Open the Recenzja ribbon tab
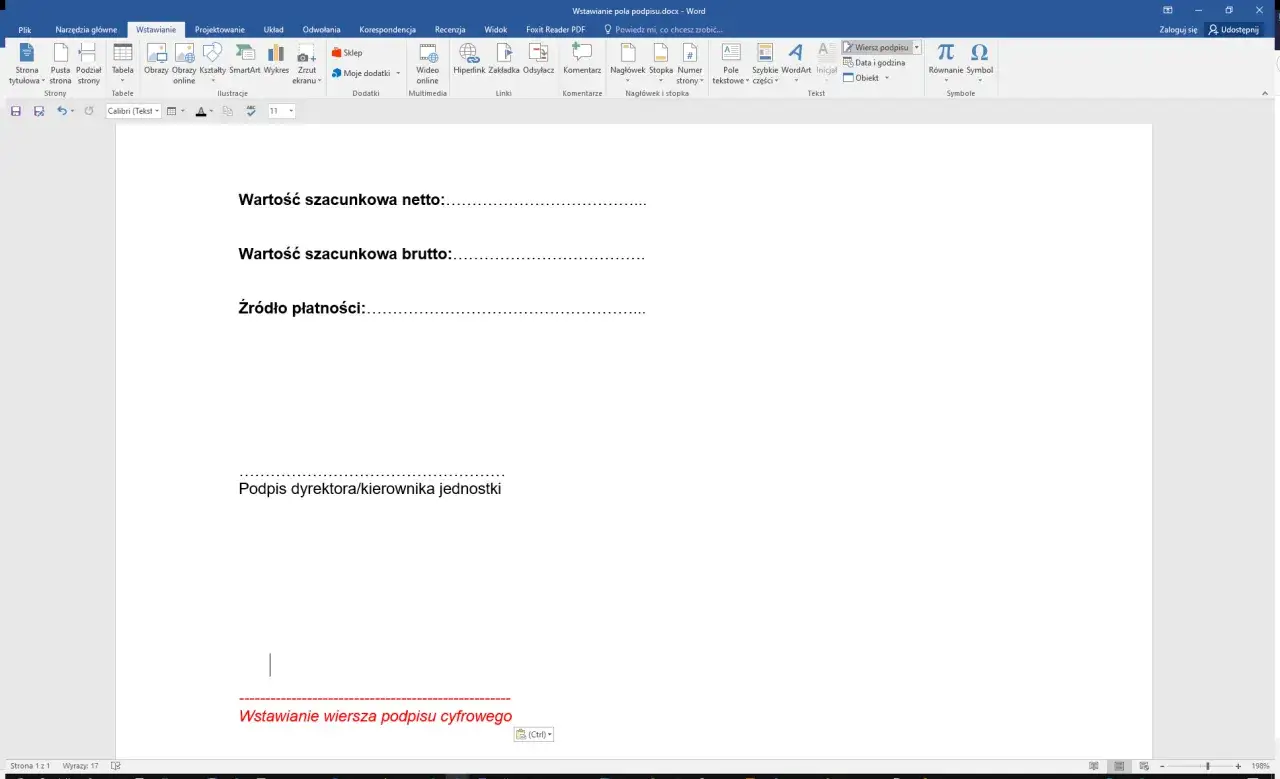The height and width of the screenshot is (779, 1280). coord(450,30)
